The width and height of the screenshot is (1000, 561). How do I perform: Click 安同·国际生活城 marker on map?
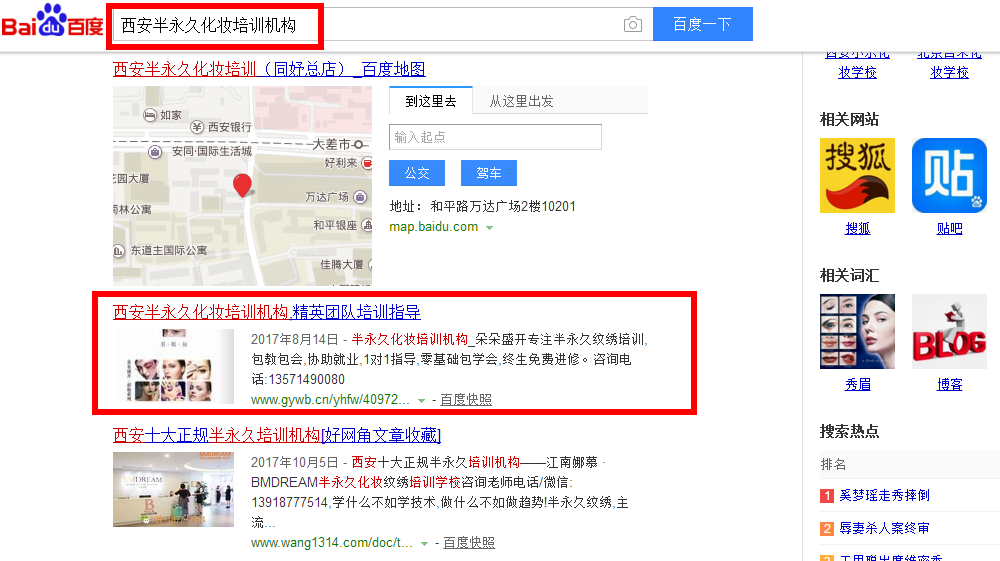click(155, 152)
